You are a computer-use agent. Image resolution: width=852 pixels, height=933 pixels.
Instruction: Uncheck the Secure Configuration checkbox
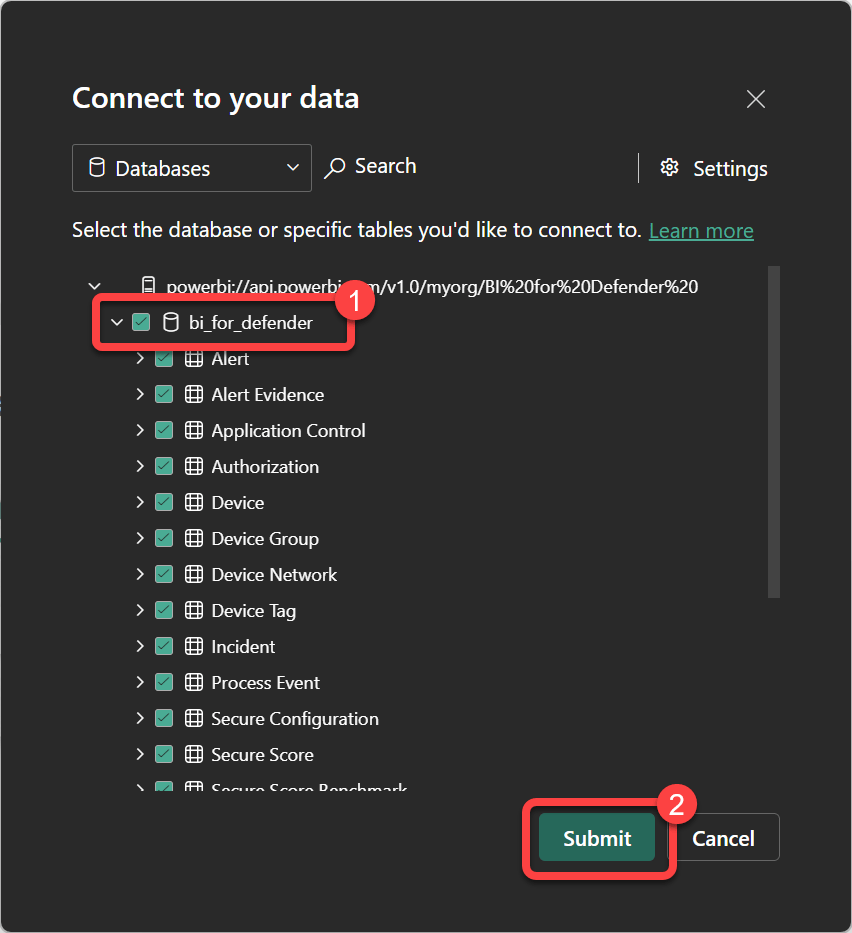click(164, 718)
